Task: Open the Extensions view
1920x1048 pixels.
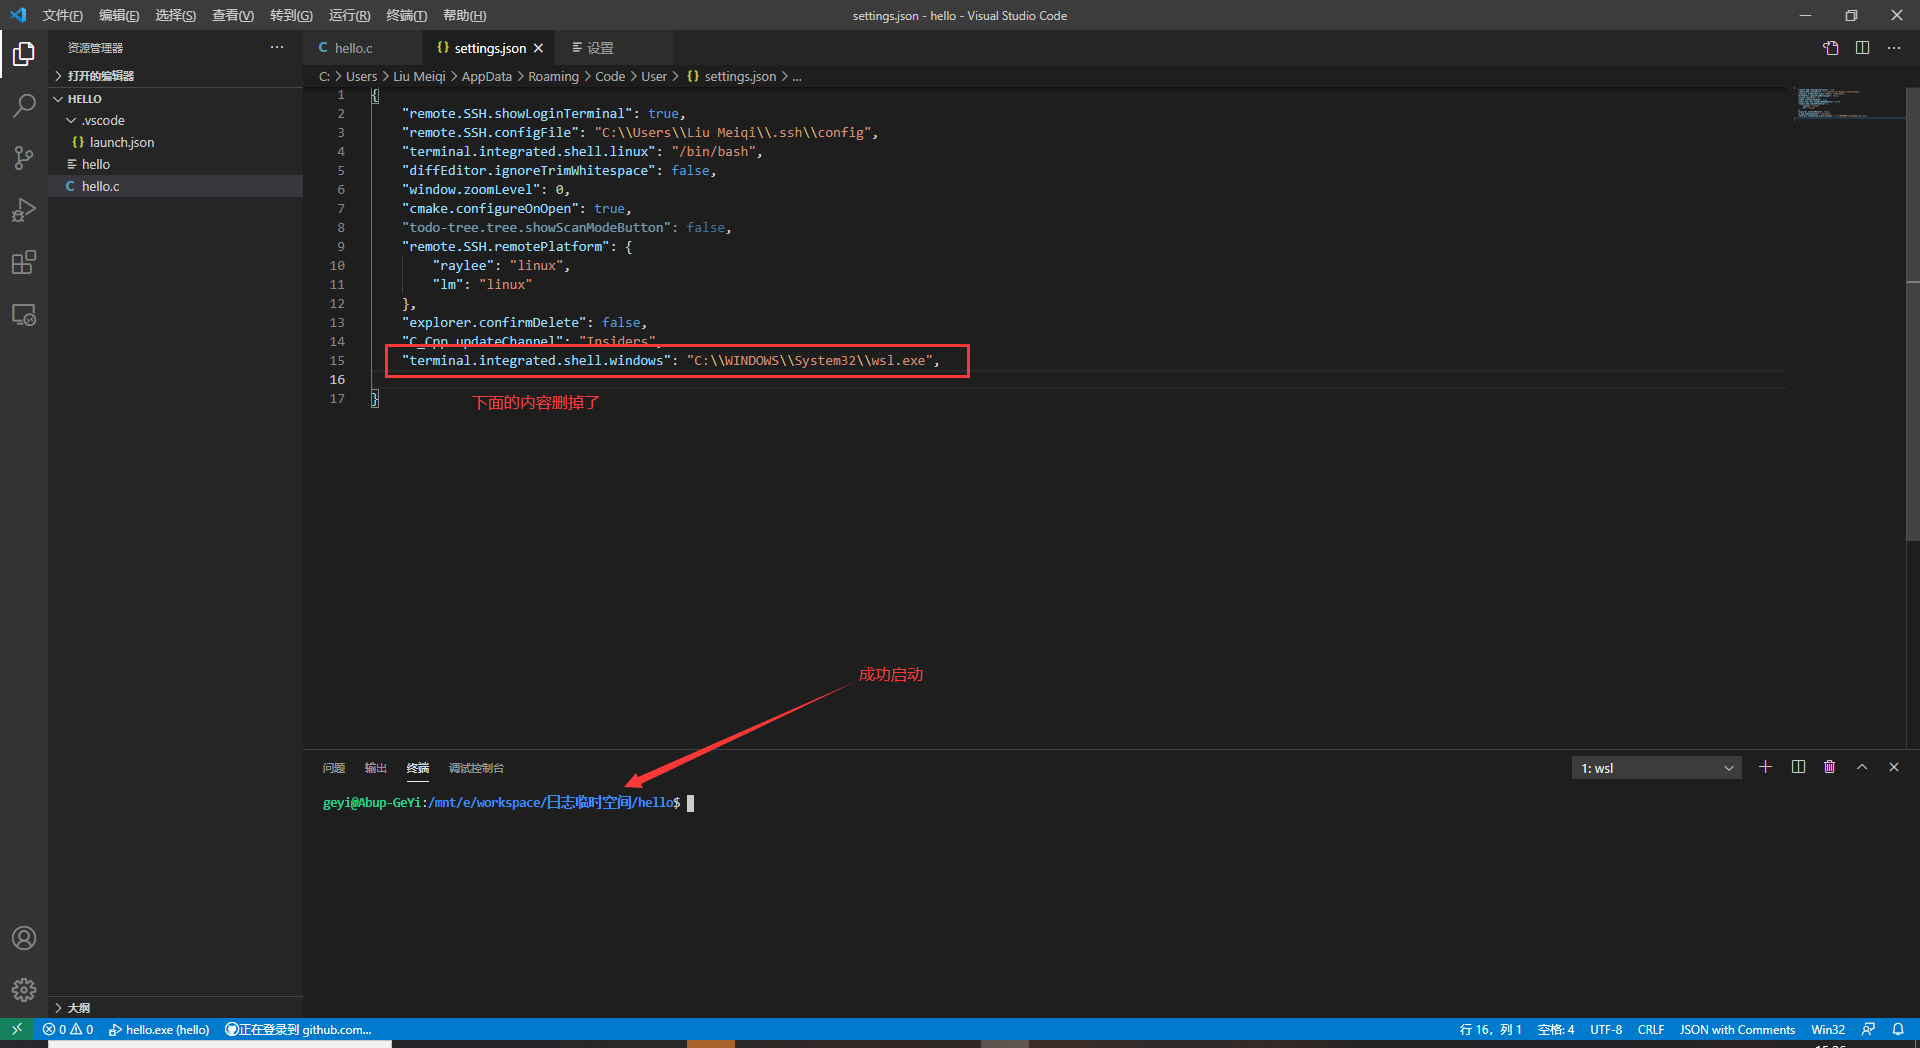Action: pos(23,262)
